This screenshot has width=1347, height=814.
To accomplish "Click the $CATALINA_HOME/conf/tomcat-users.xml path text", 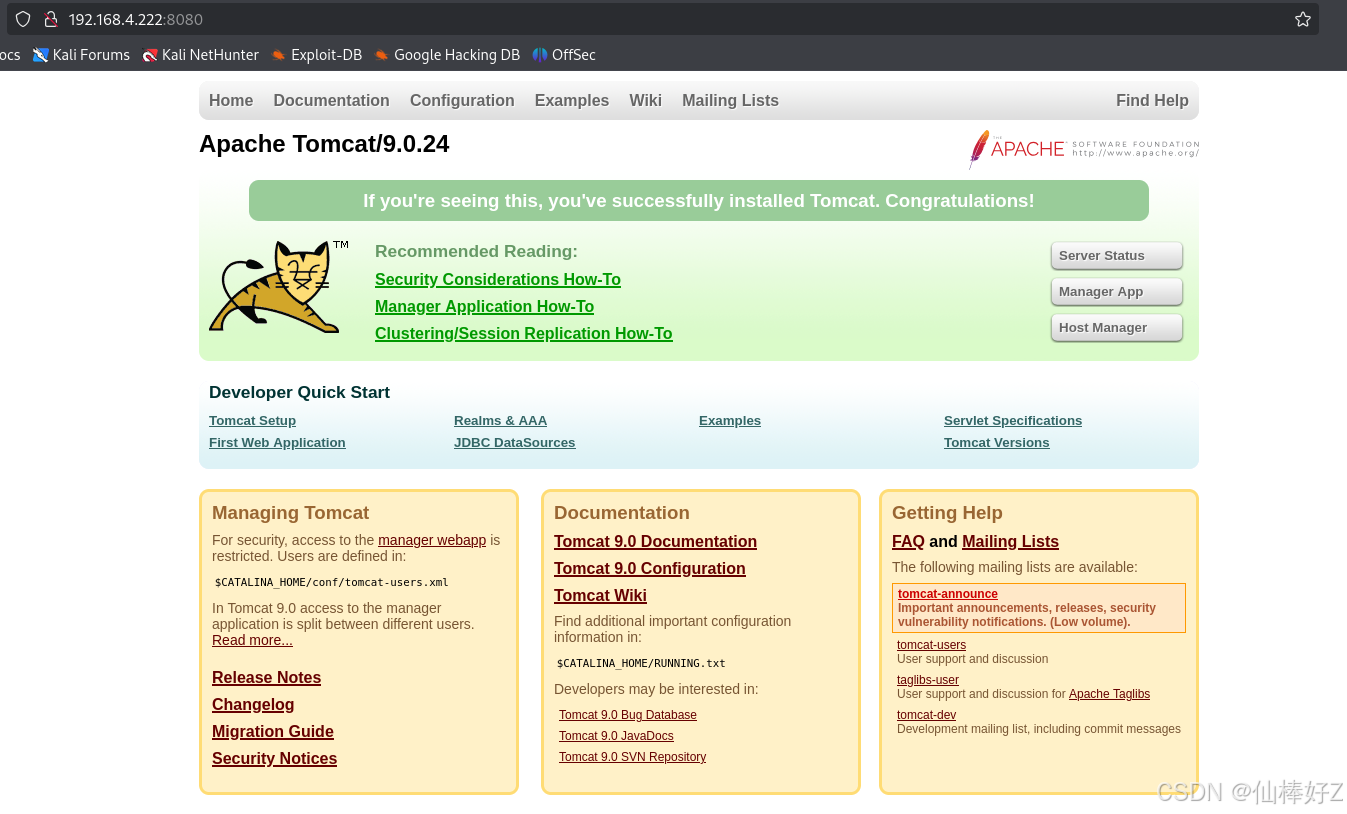I will tap(331, 582).
